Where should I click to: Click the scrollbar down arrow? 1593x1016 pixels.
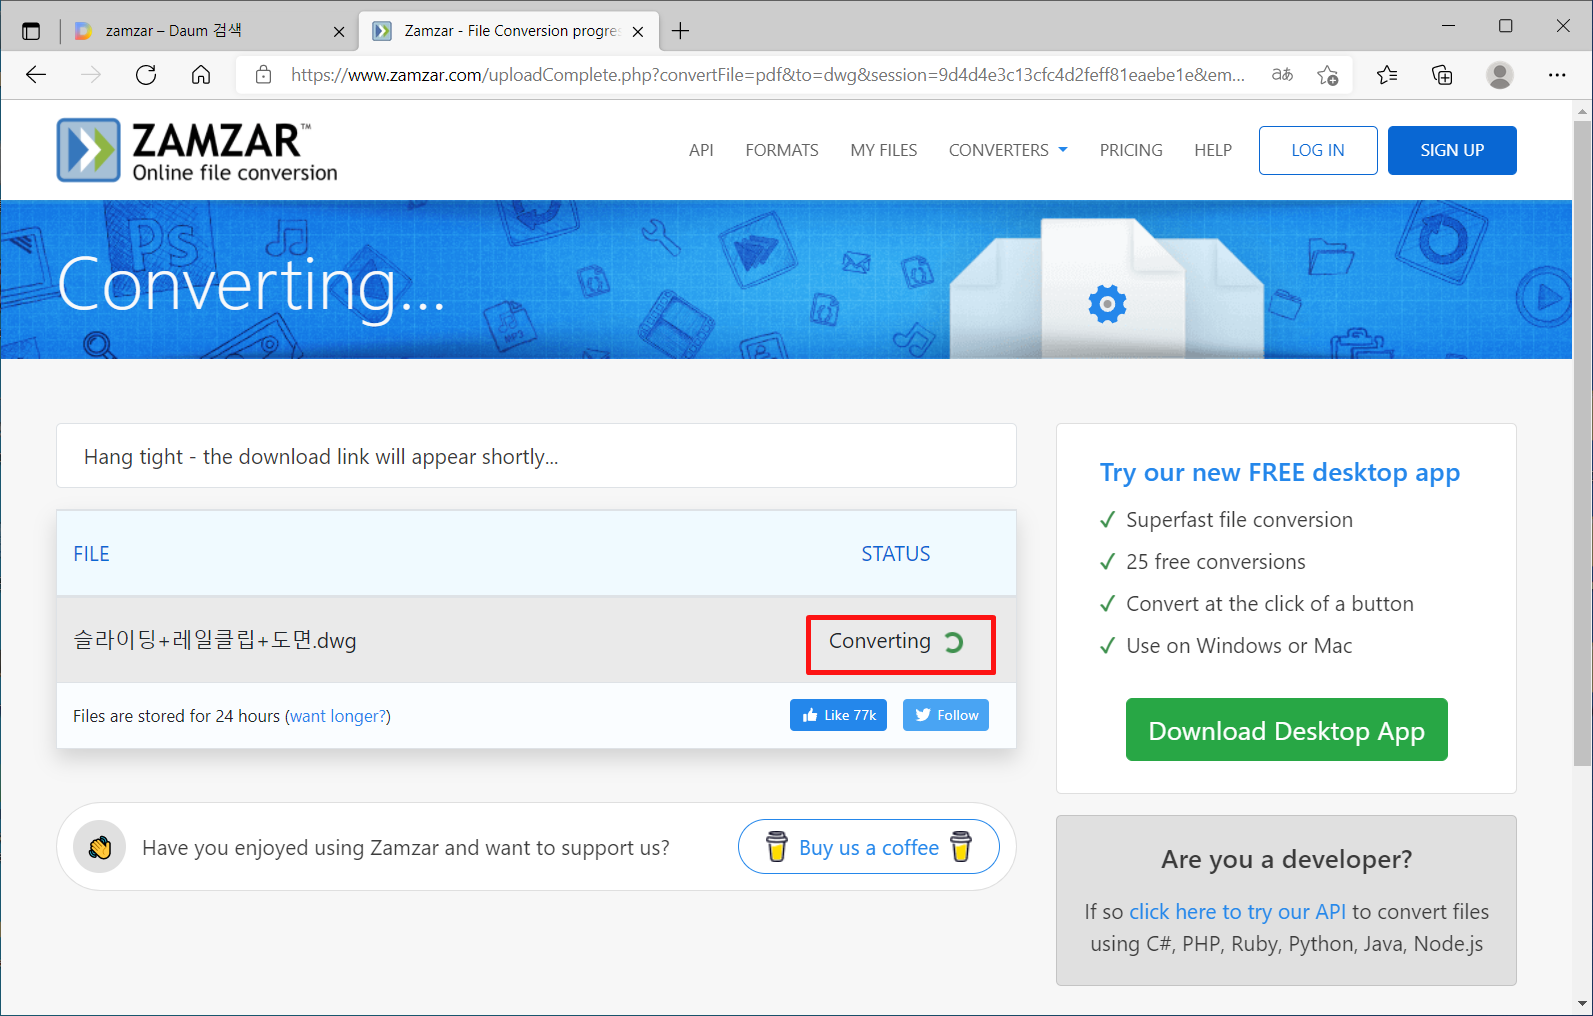pos(1582,1003)
